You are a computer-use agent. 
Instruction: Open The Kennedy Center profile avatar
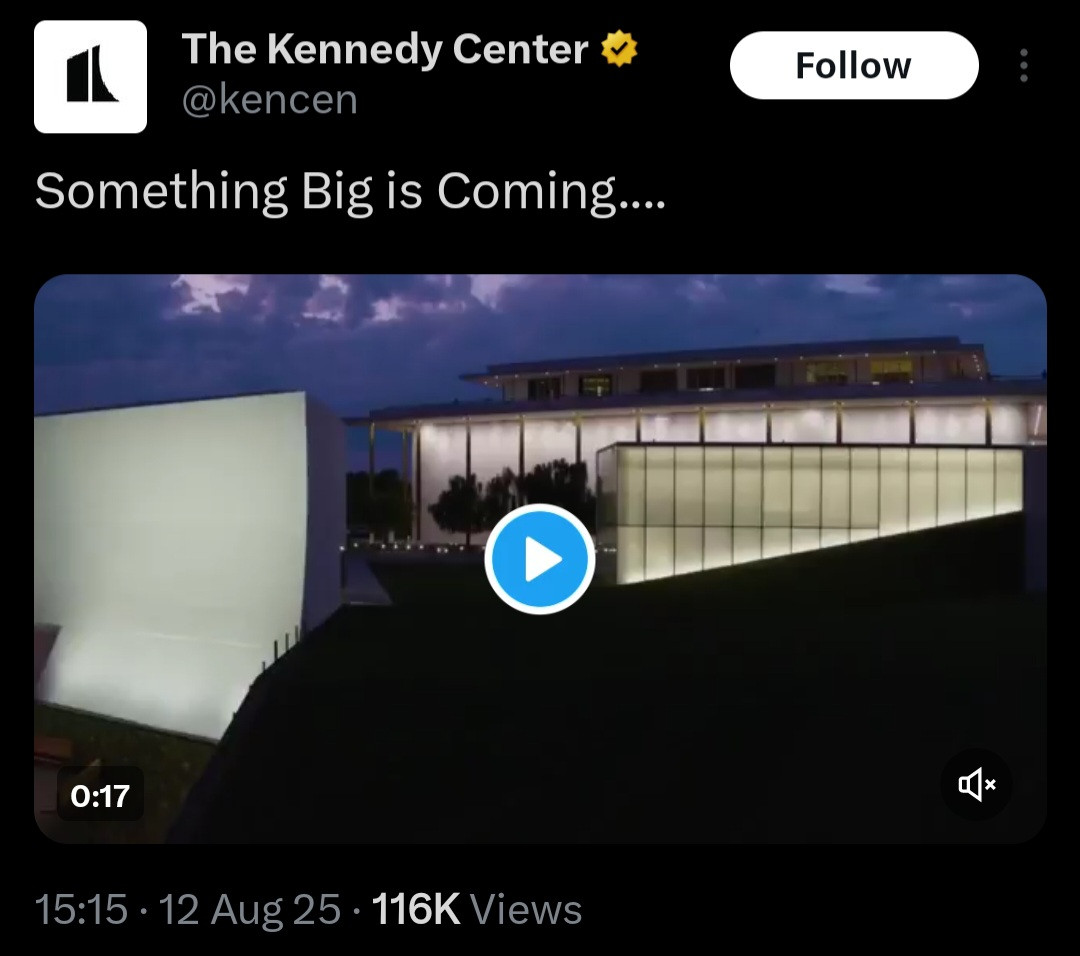[90, 76]
